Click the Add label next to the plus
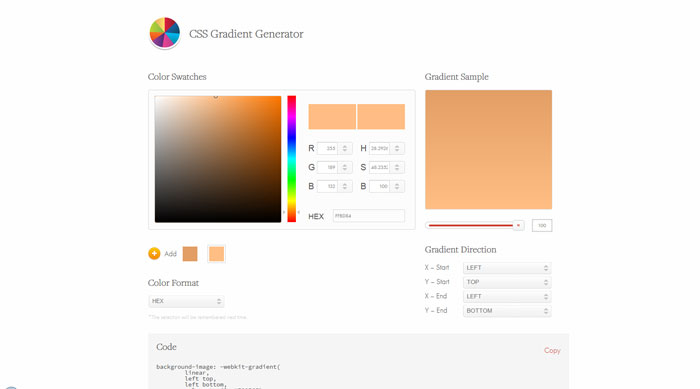This screenshot has width=700, height=389. [171, 254]
